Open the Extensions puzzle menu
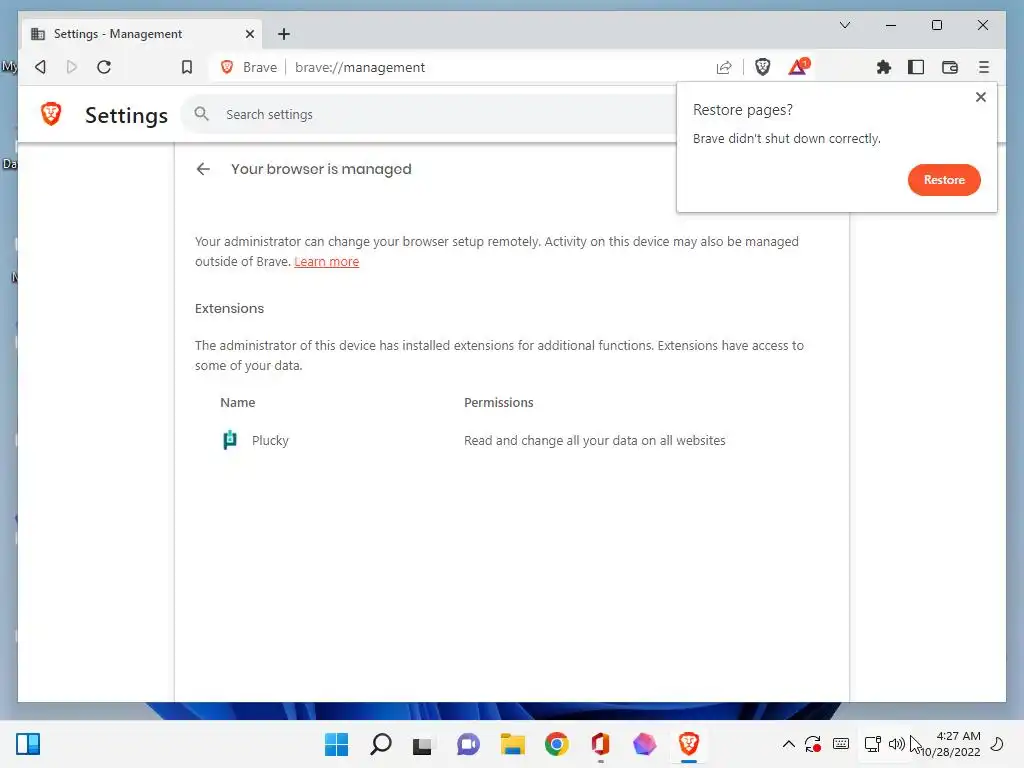Screen dimensions: 1024x768 [884, 67]
